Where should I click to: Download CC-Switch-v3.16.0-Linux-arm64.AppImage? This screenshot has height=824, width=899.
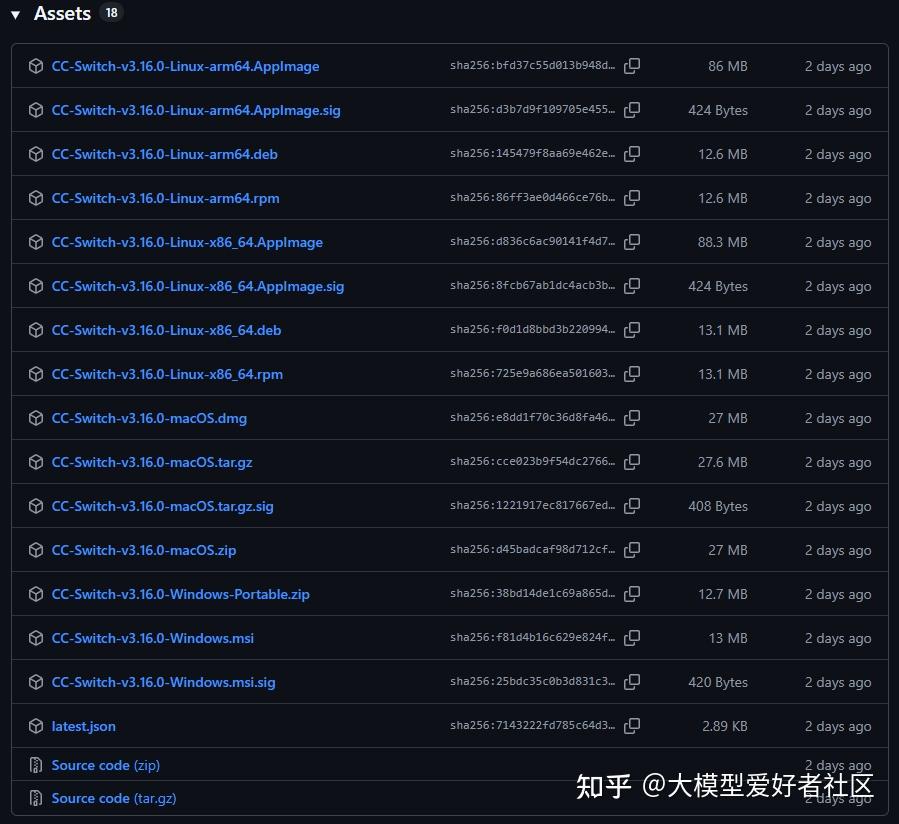point(185,67)
